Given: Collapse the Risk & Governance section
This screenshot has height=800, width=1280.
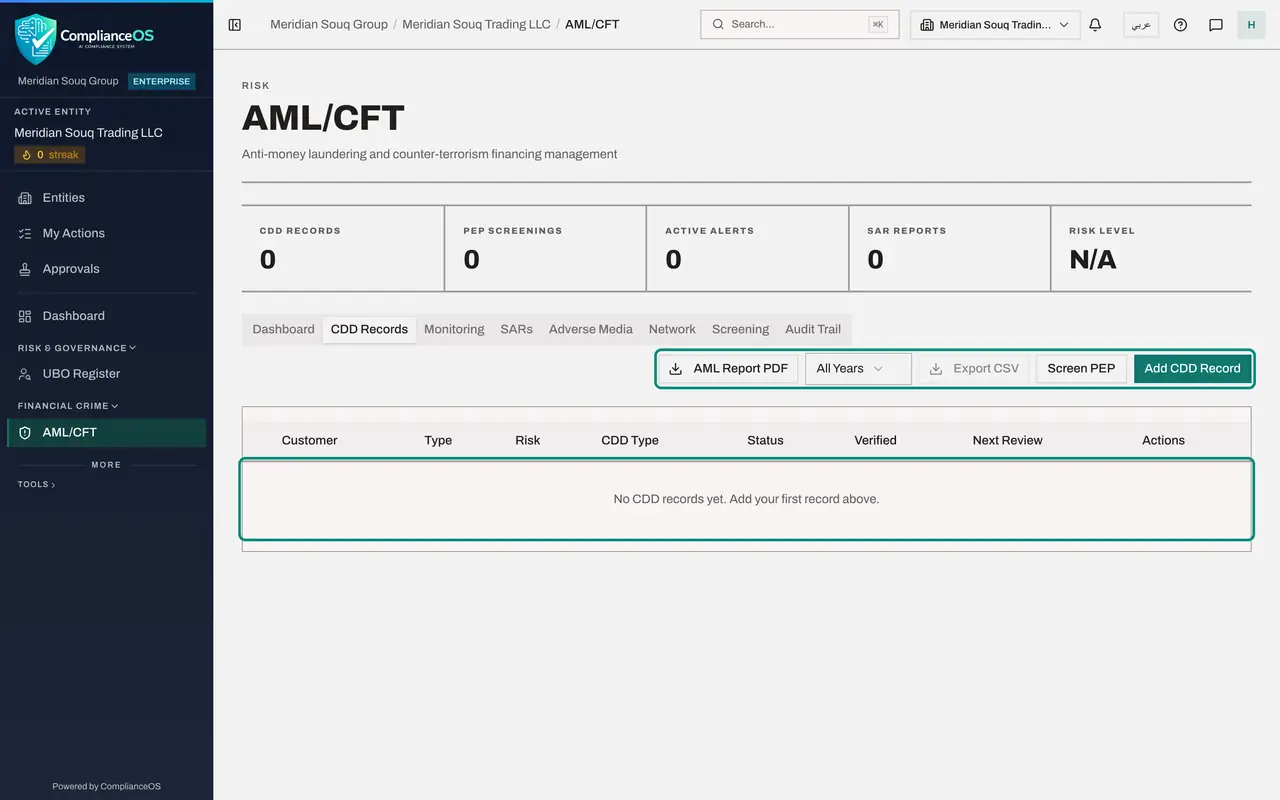Looking at the screenshot, I should pyautogui.click(x=77, y=348).
